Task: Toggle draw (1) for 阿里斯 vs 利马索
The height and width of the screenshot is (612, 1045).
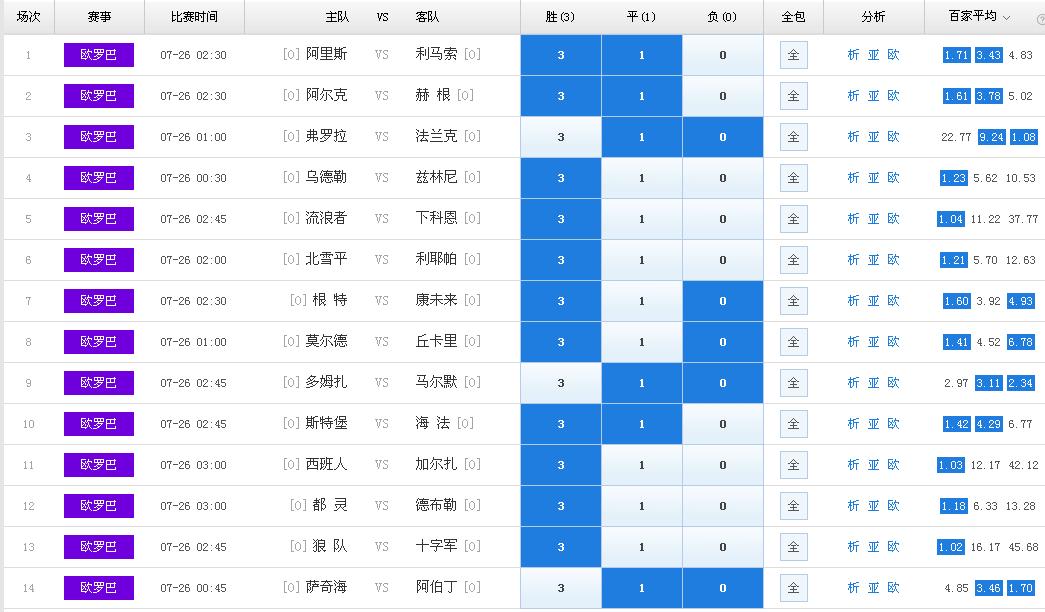Action: coord(641,55)
